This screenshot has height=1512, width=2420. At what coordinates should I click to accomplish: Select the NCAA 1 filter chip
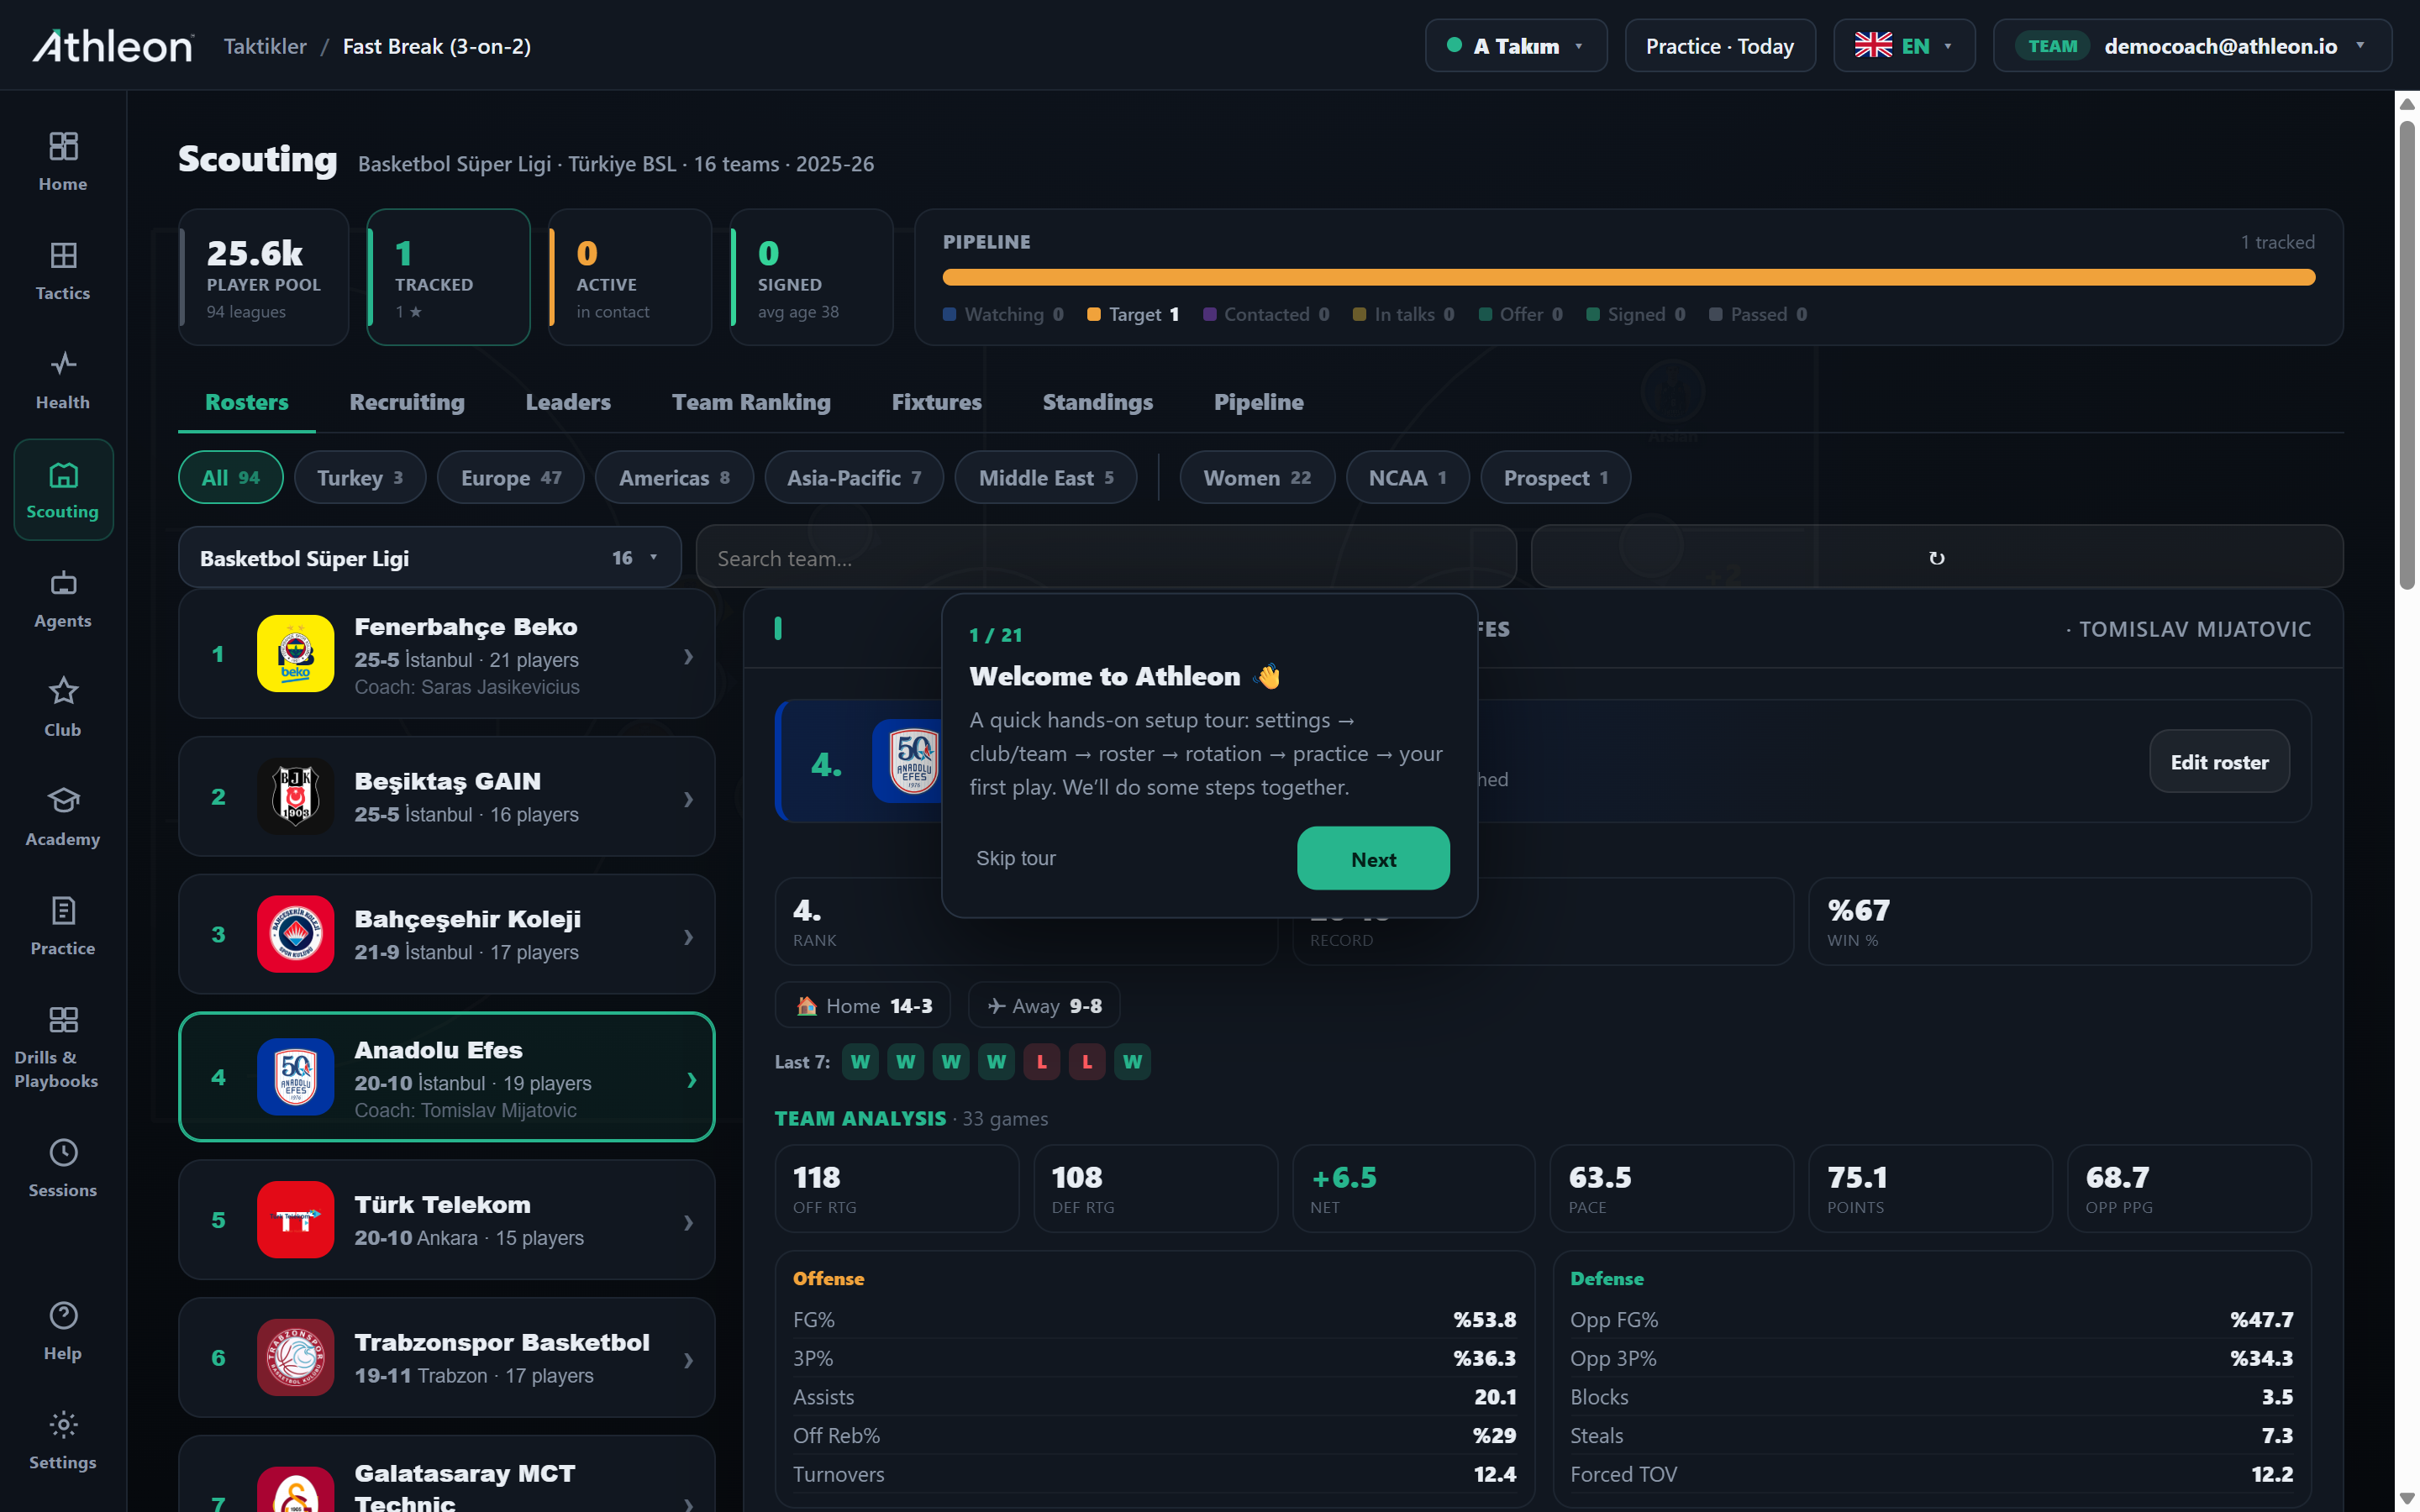(x=1408, y=478)
